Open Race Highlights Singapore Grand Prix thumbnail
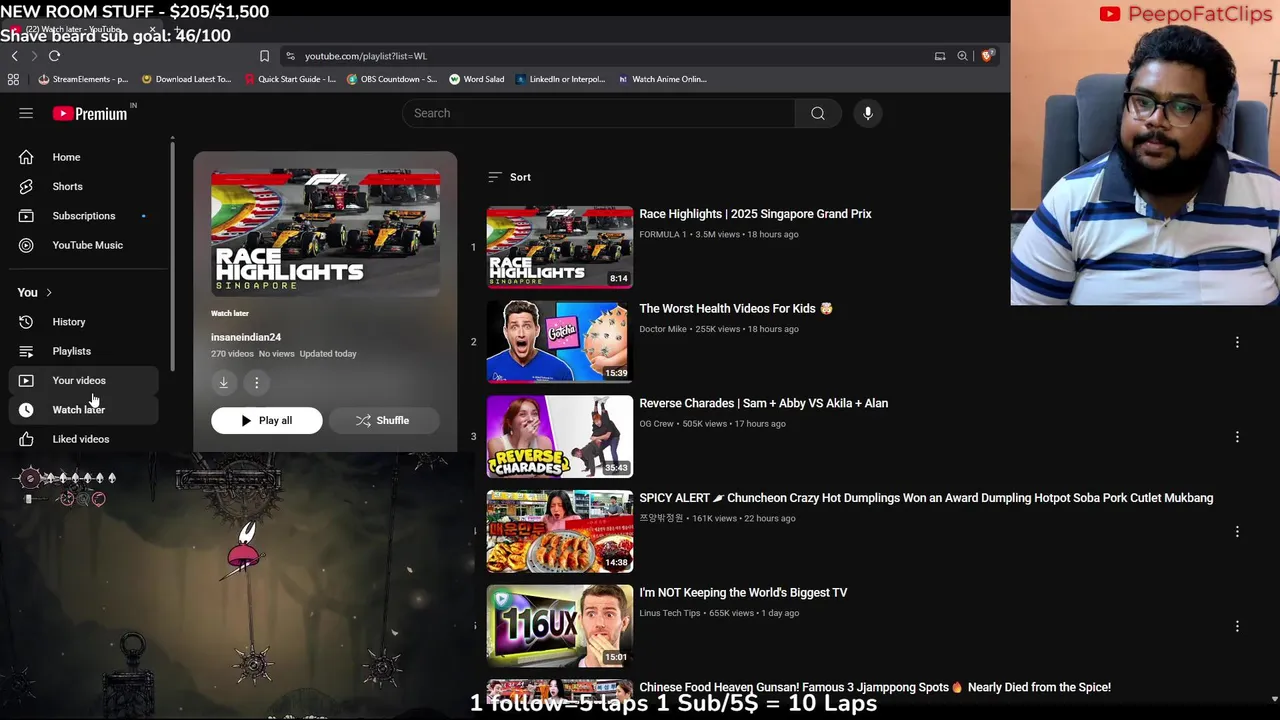The width and height of the screenshot is (1280, 720). pos(560,247)
